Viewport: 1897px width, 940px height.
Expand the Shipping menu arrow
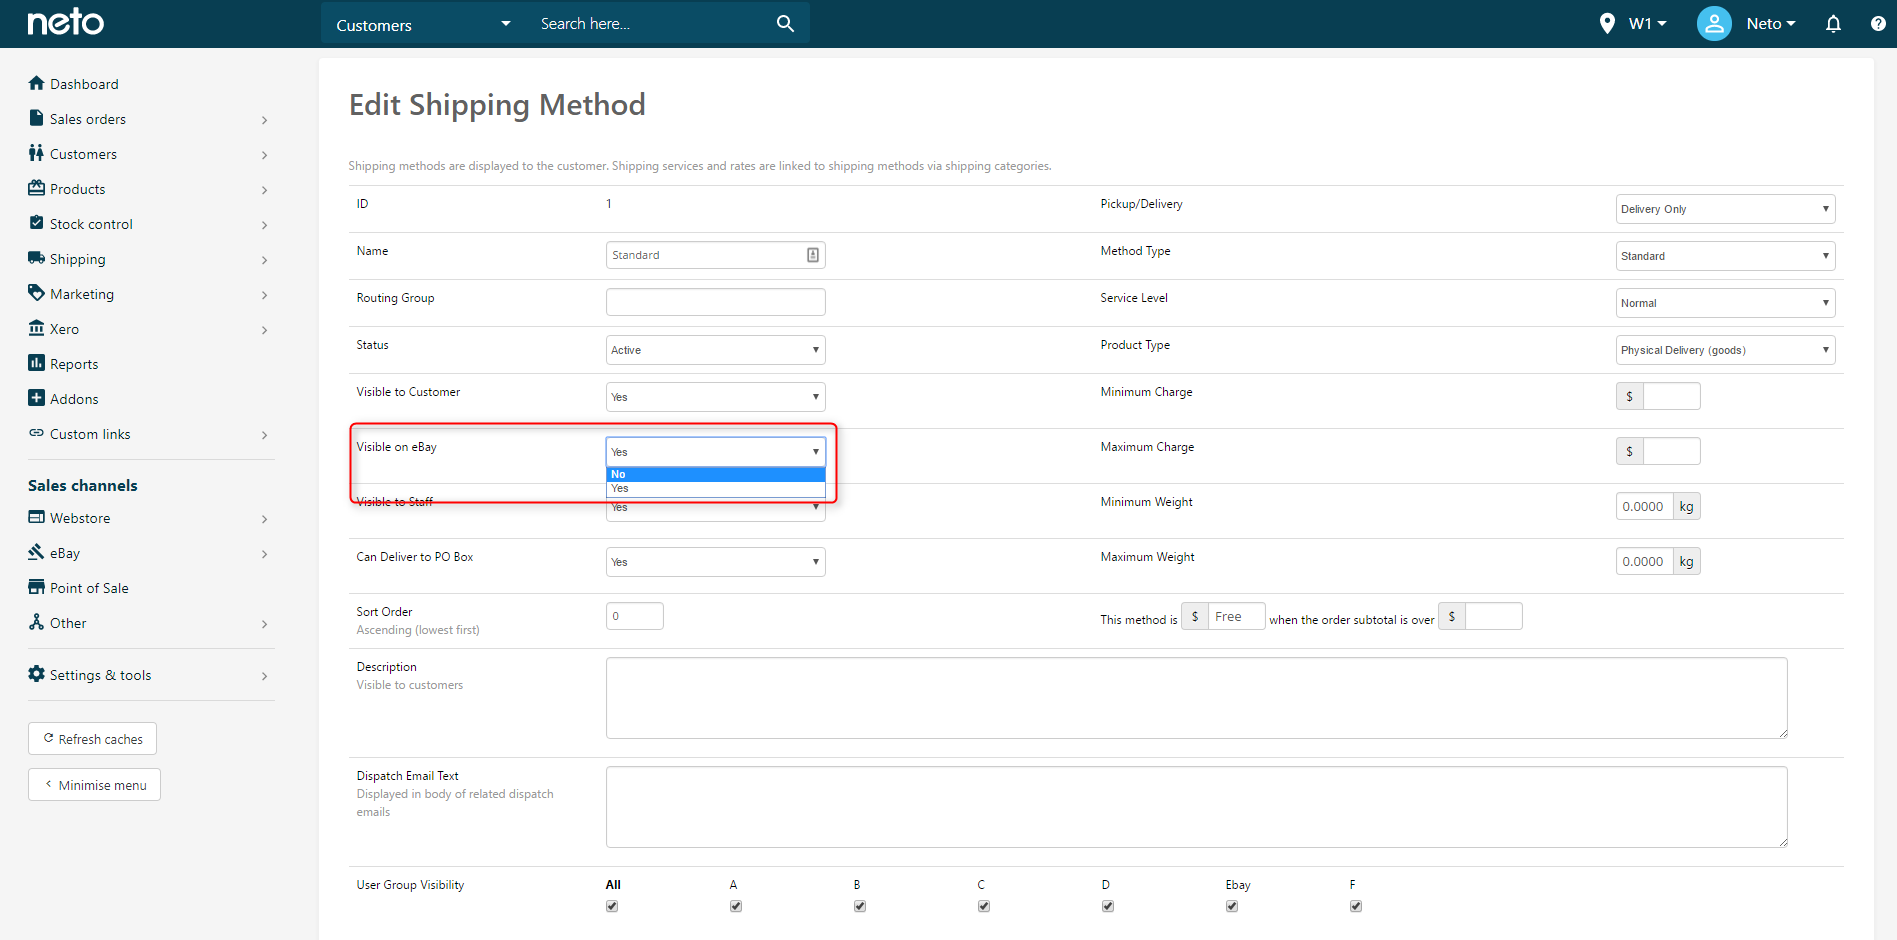(264, 260)
